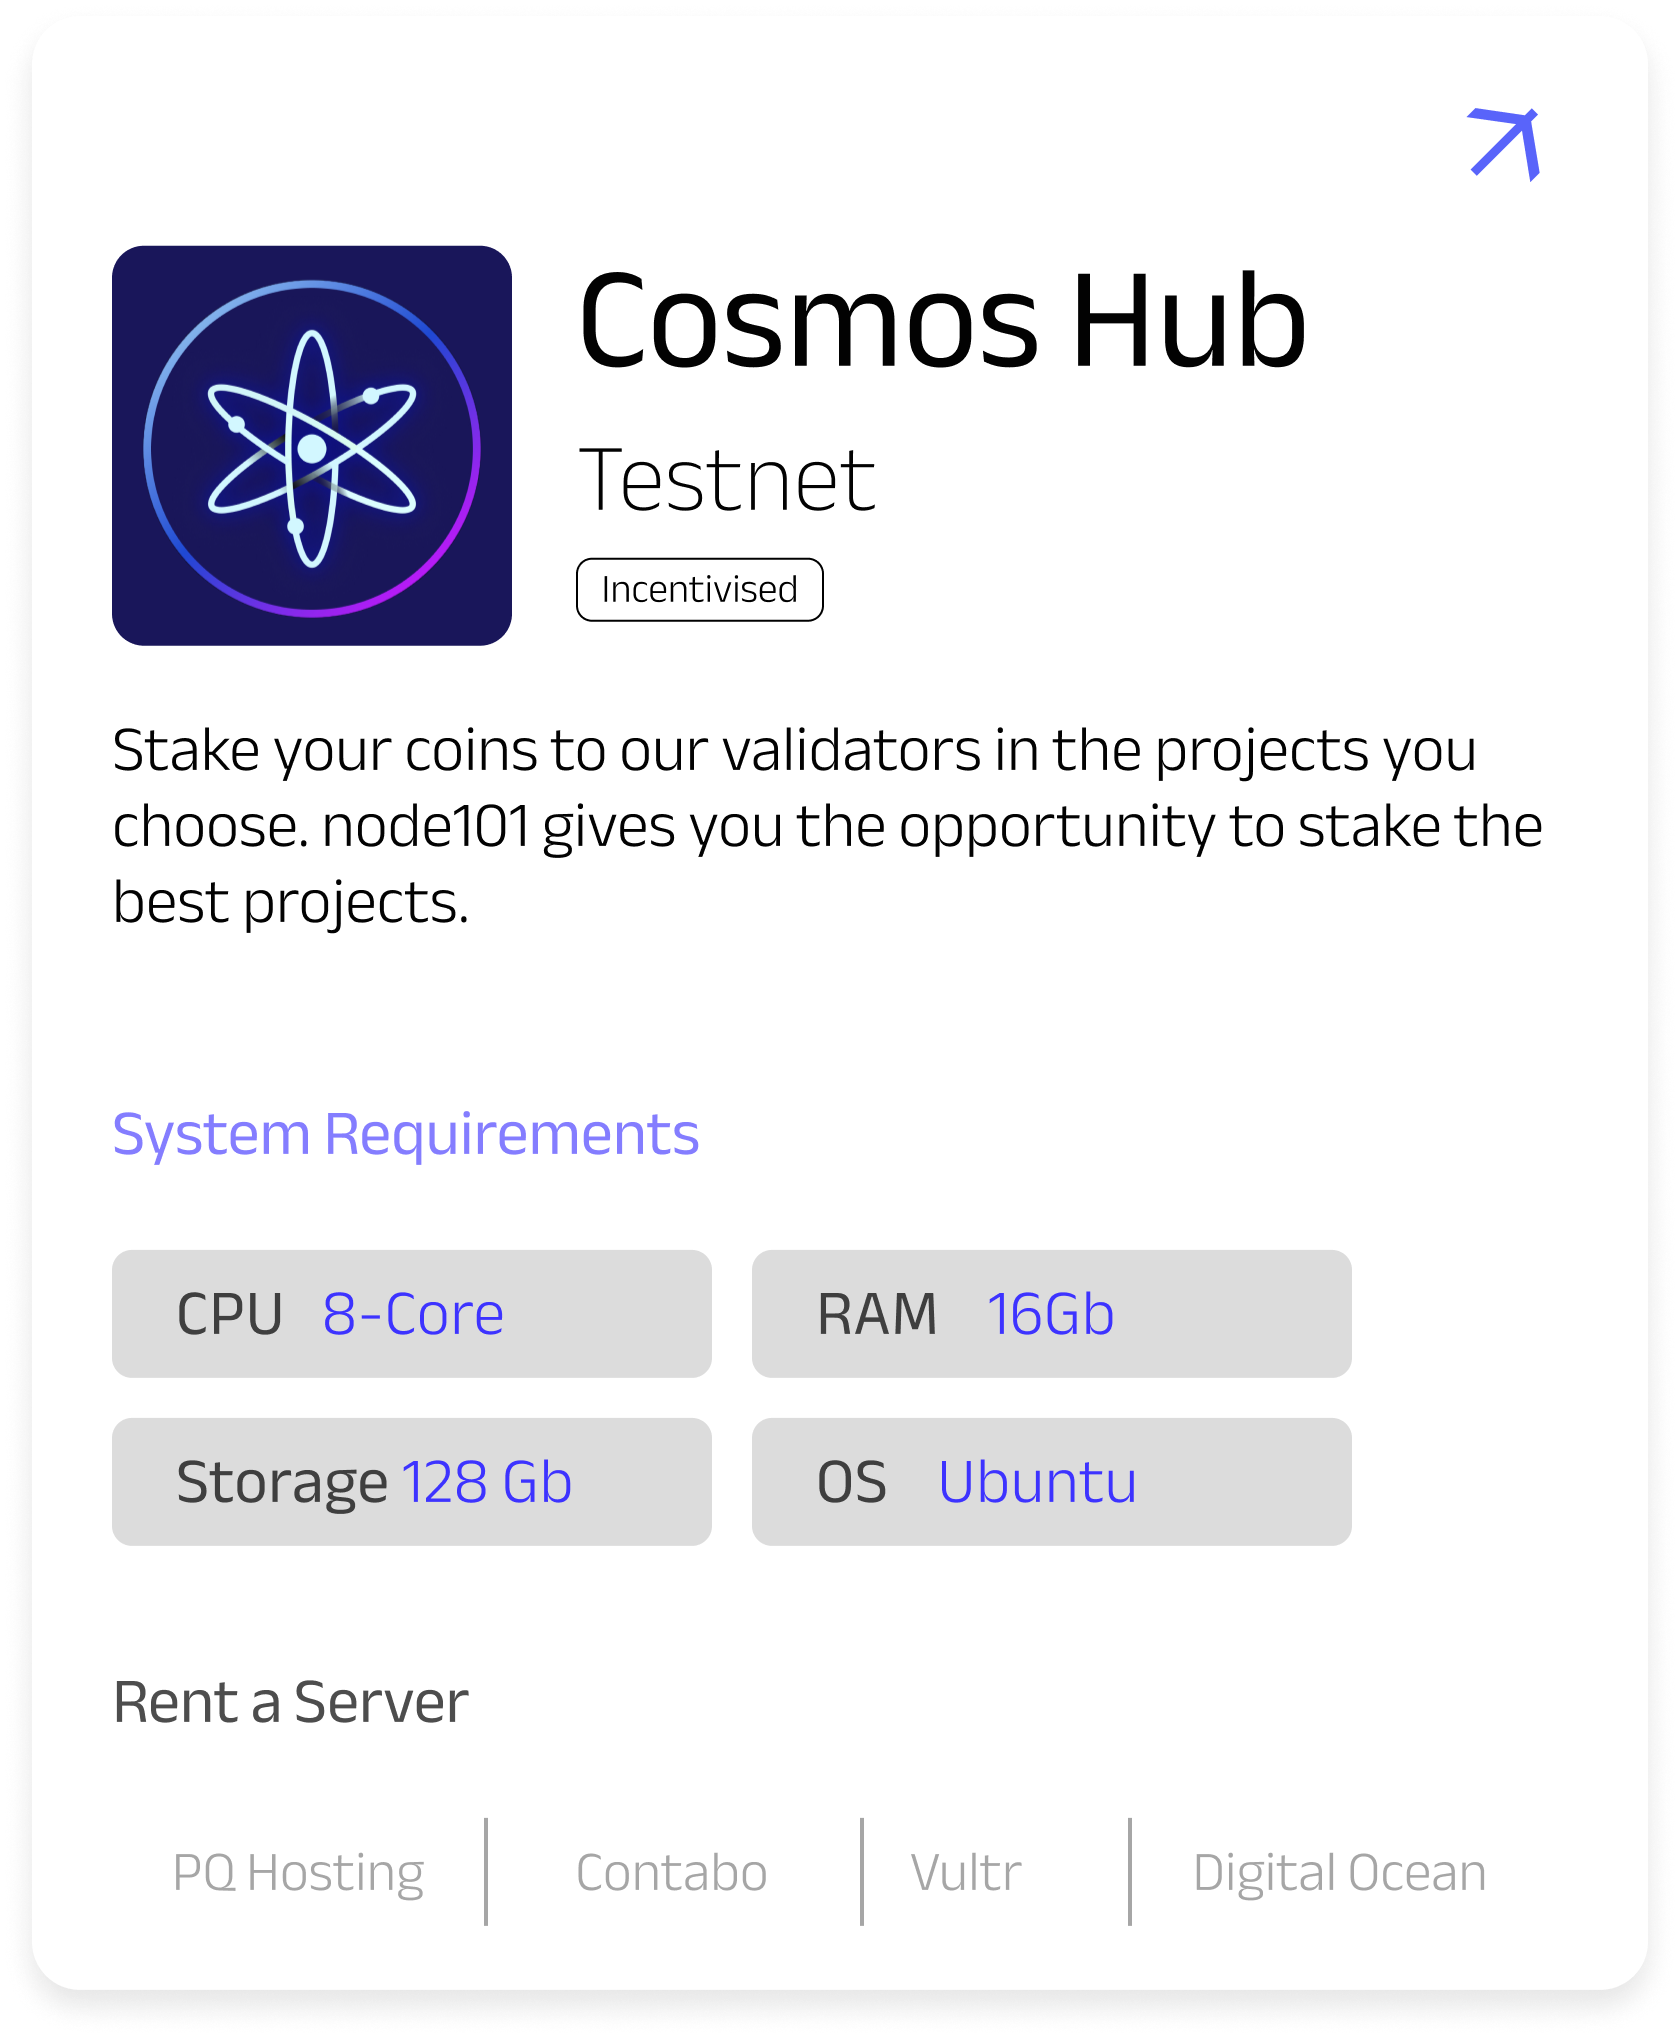Open the PQ Hosting provider link
This screenshot has height=2038, width=1680.
pyautogui.click(x=298, y=1872)
